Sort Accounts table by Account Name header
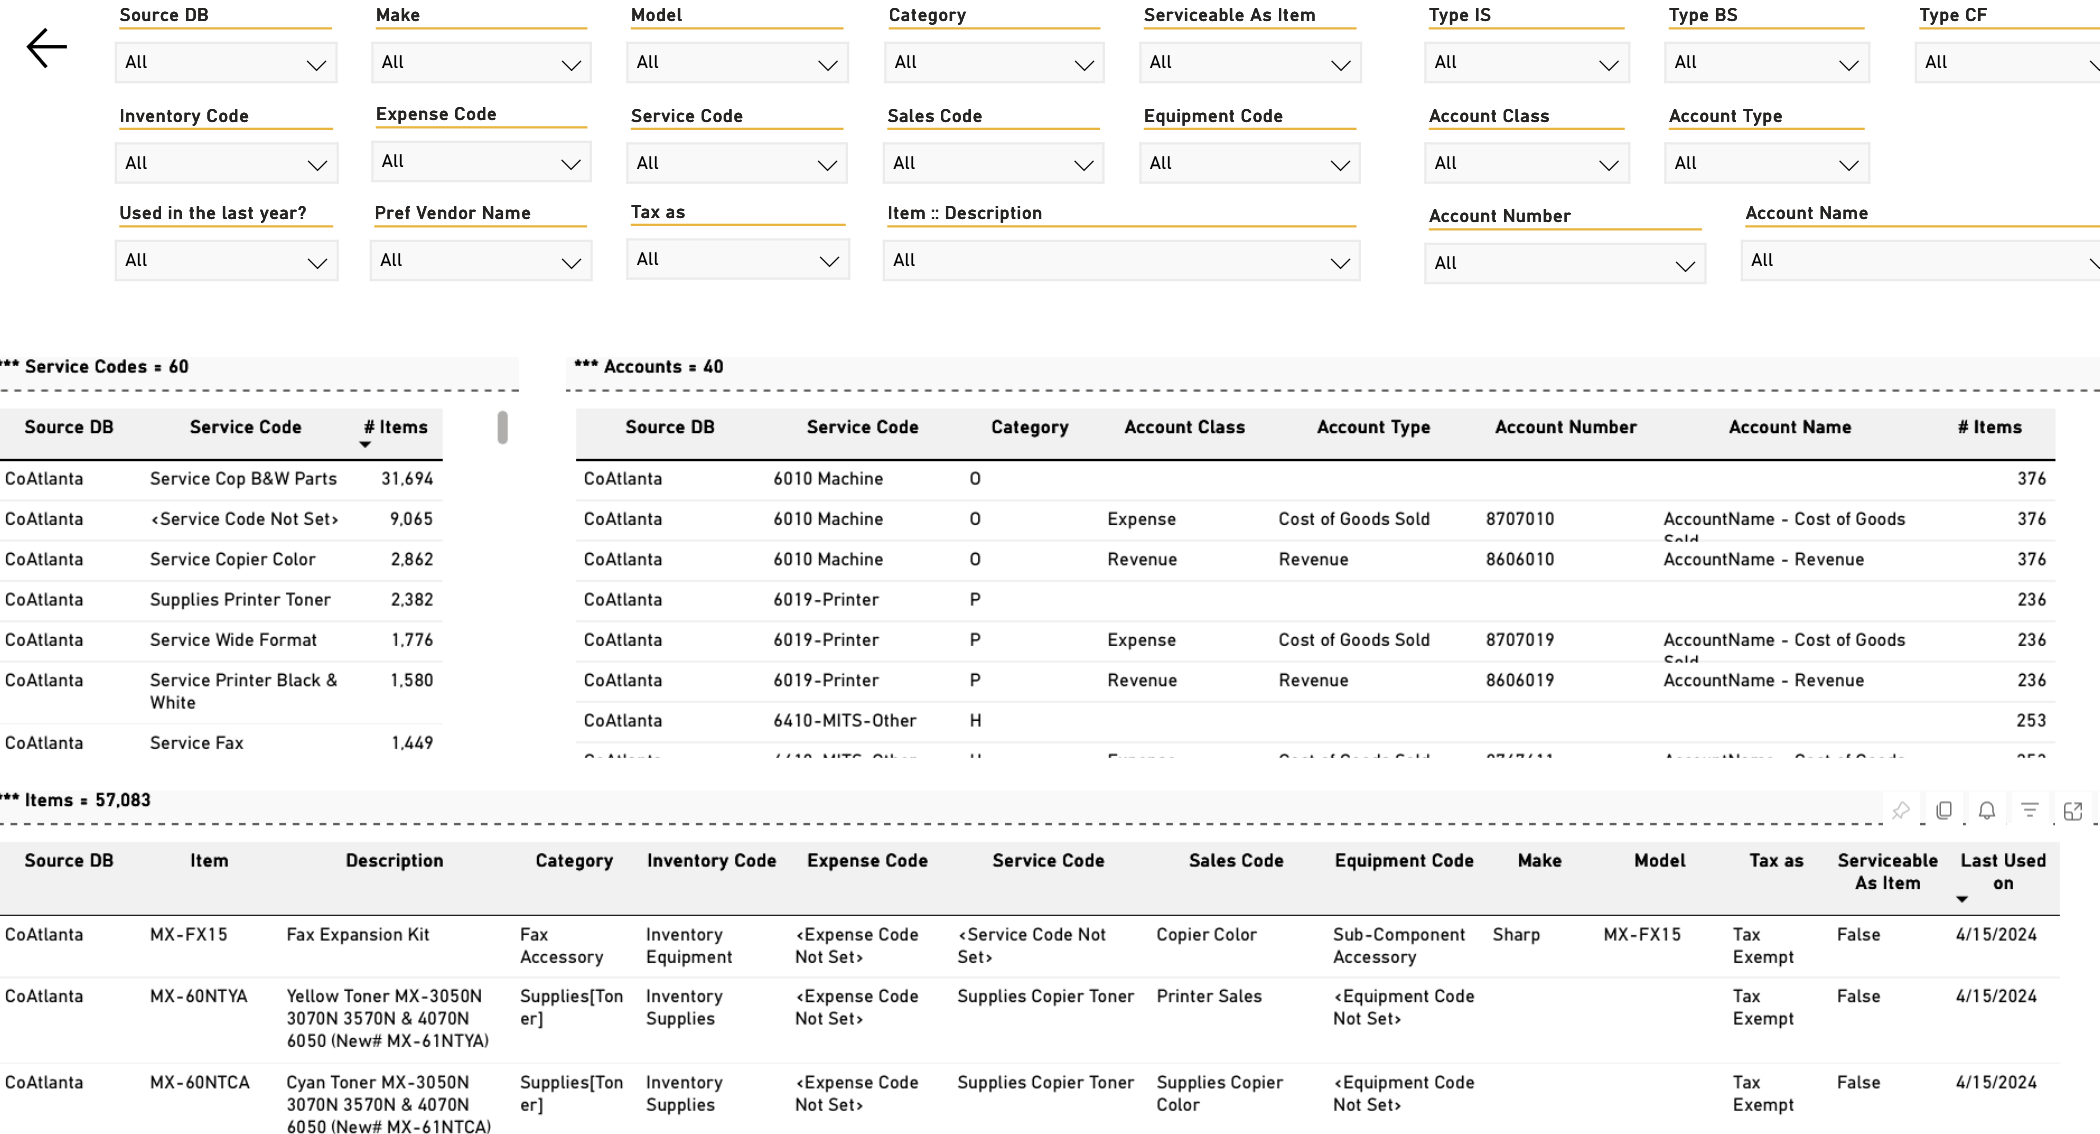 tap(1790, 427)
